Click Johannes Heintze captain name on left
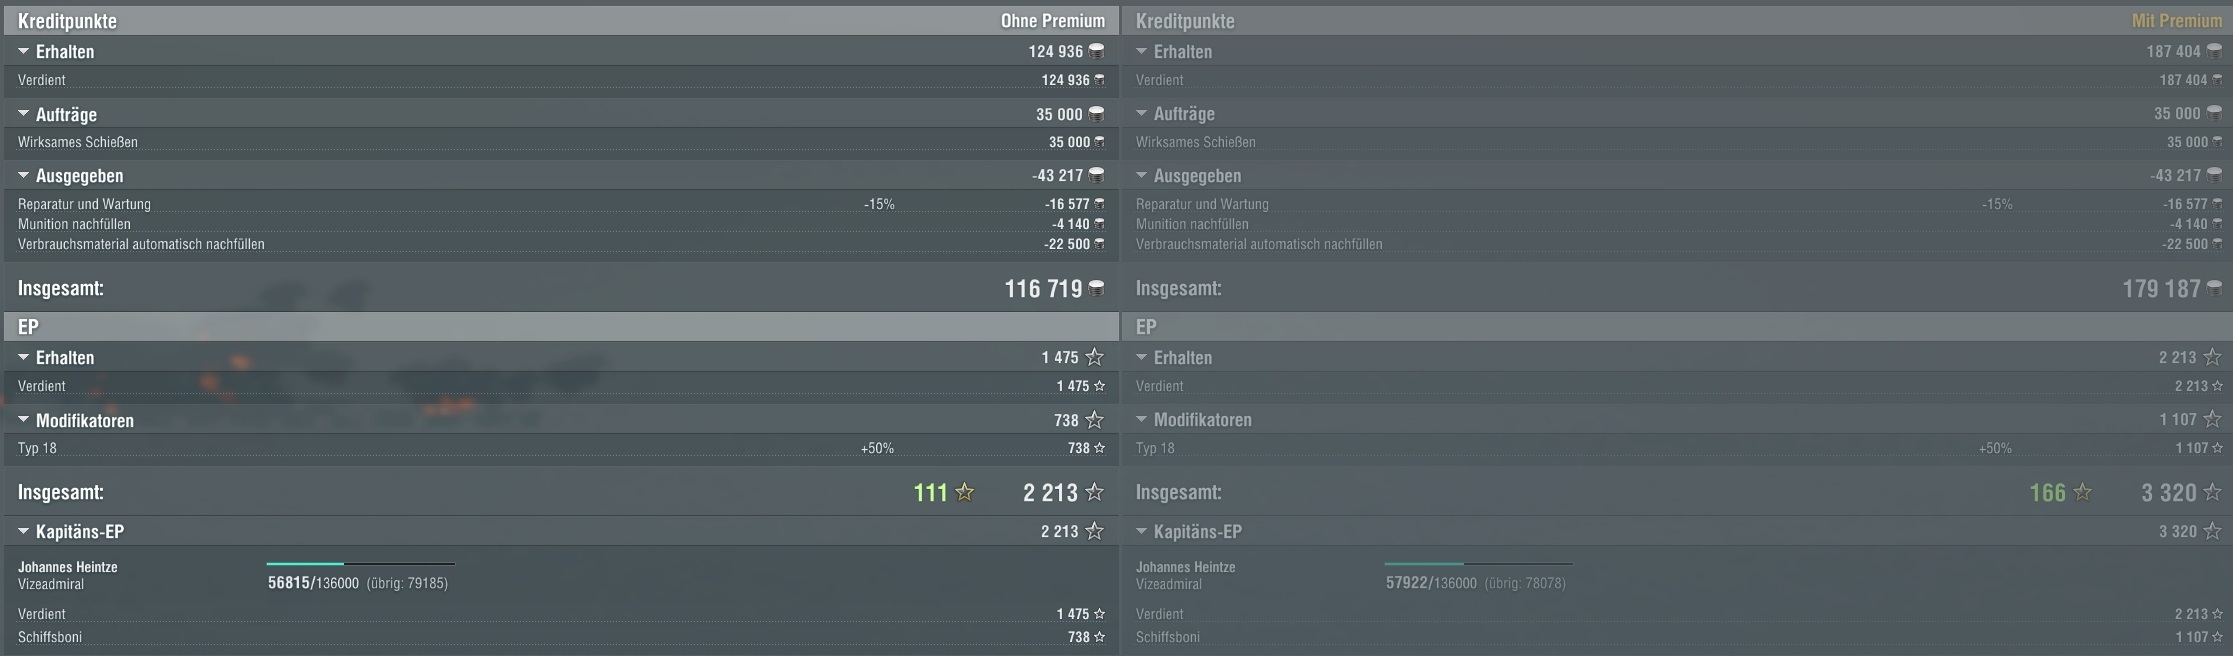Image resolution: width=2233 pixels, height=656 pixels. [68, 567]
